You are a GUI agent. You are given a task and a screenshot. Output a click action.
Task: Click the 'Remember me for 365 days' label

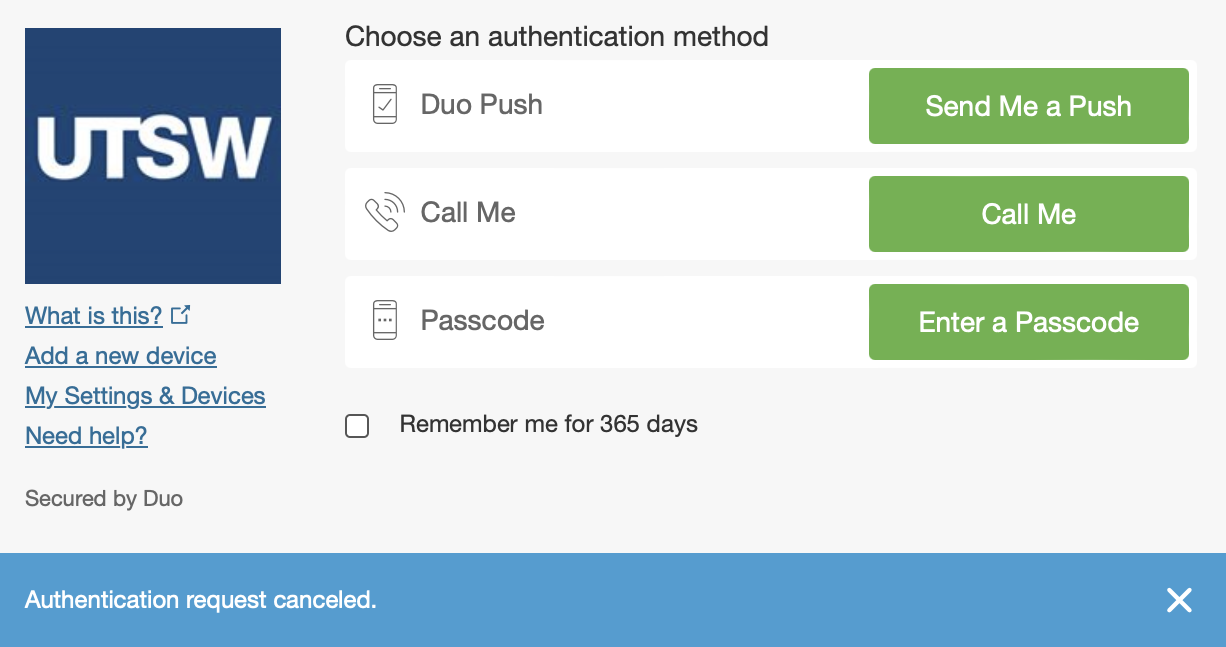point(548,424)
